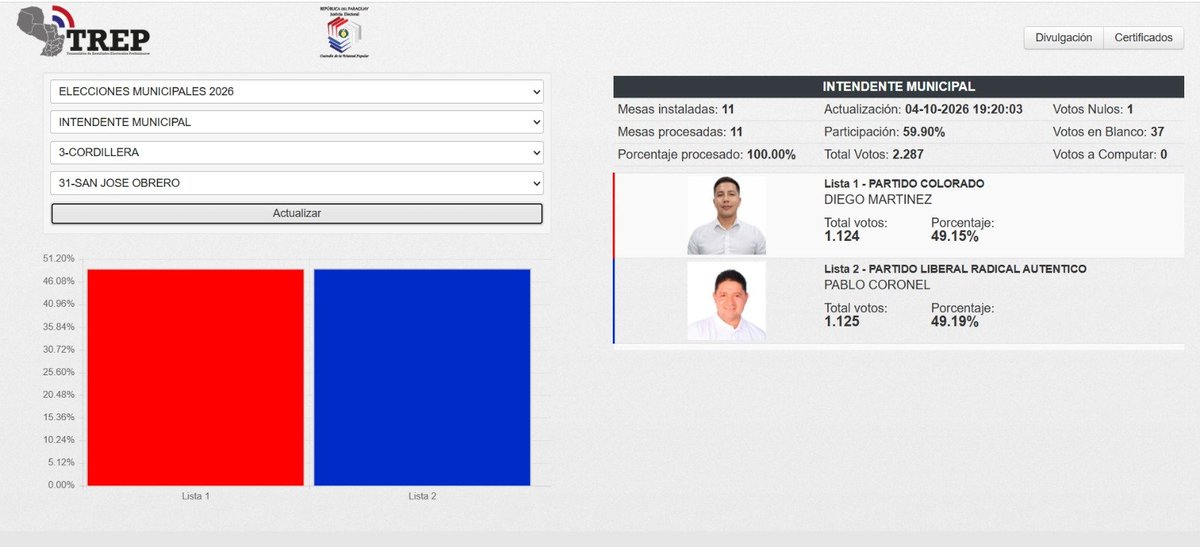
Task: Click the TREP logo
Action: point(85,32)
